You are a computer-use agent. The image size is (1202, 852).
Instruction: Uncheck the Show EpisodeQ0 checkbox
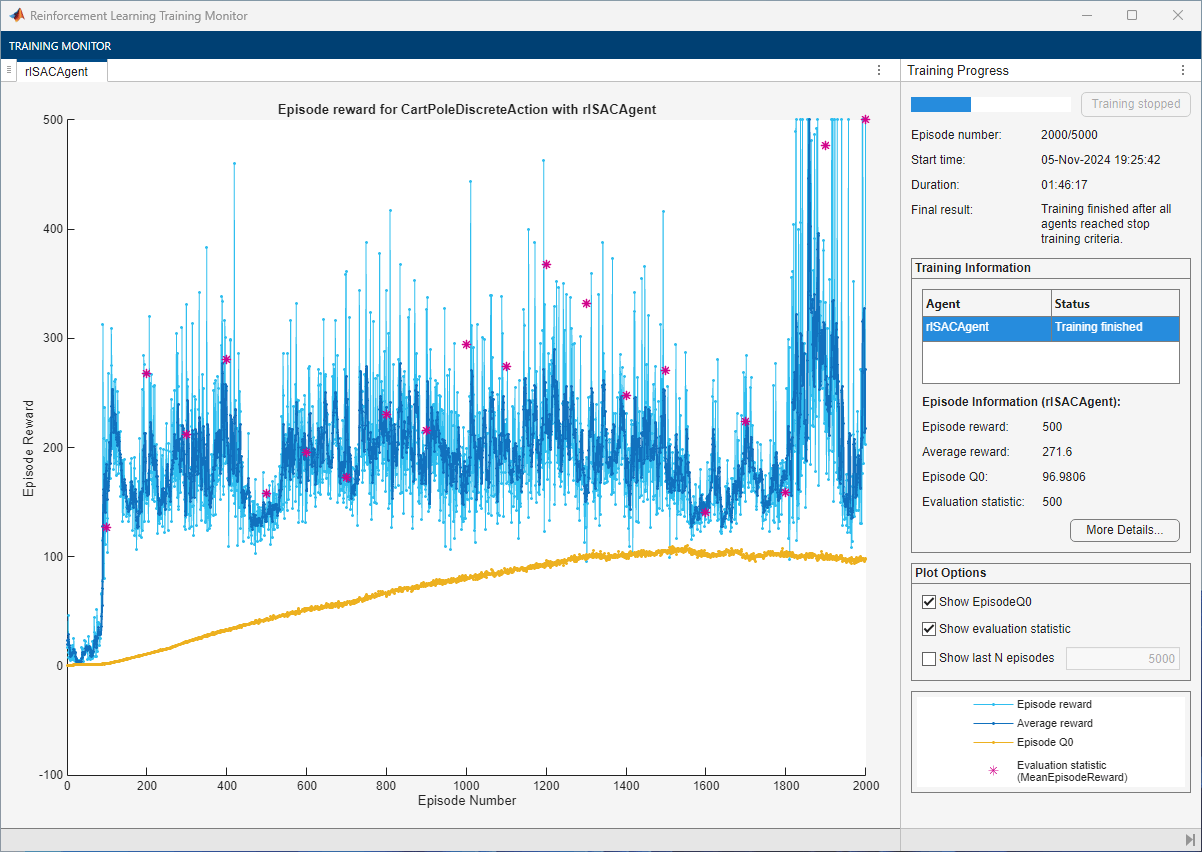pos(929,602)
